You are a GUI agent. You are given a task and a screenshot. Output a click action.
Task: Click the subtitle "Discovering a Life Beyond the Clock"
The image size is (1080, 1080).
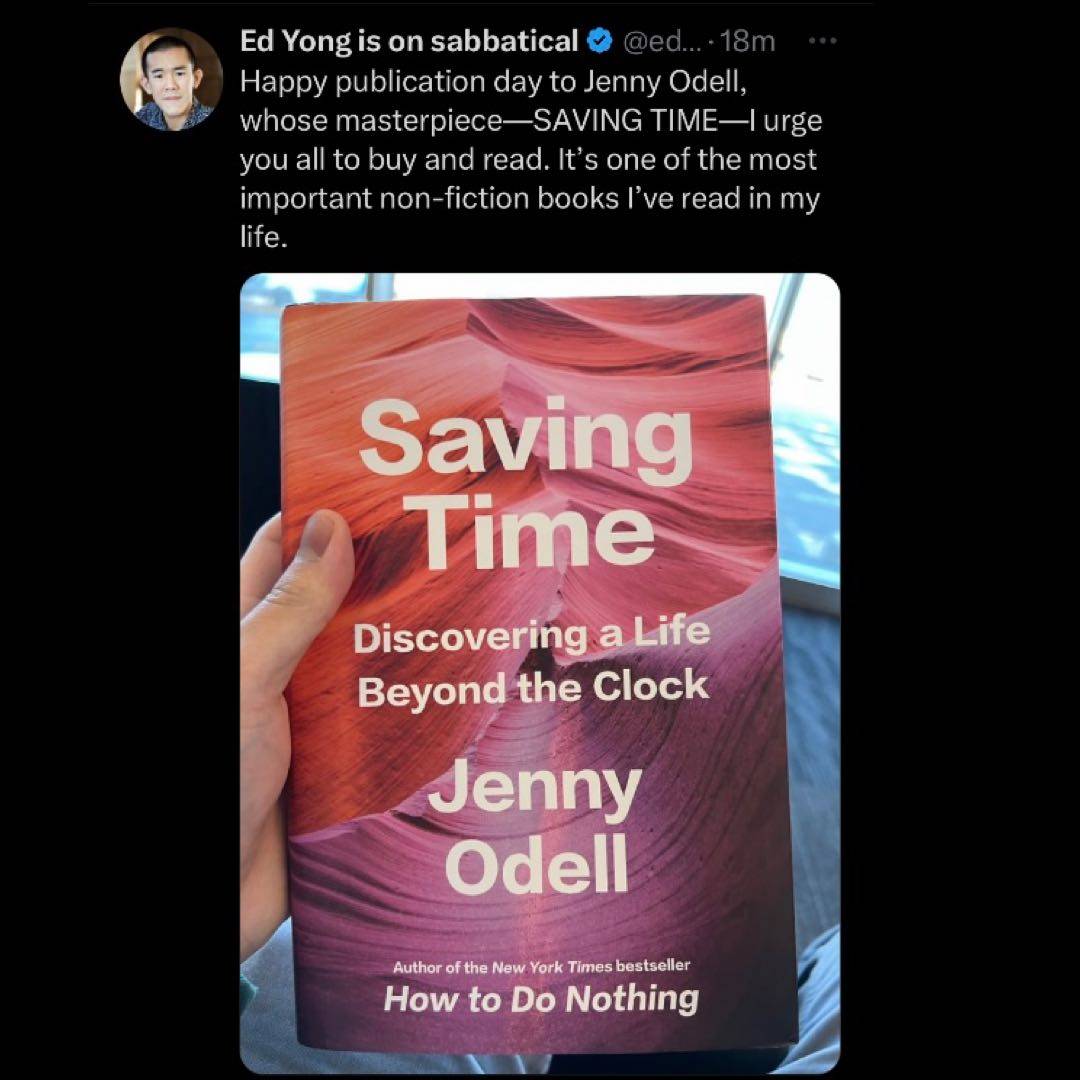(x=532, y=663)
